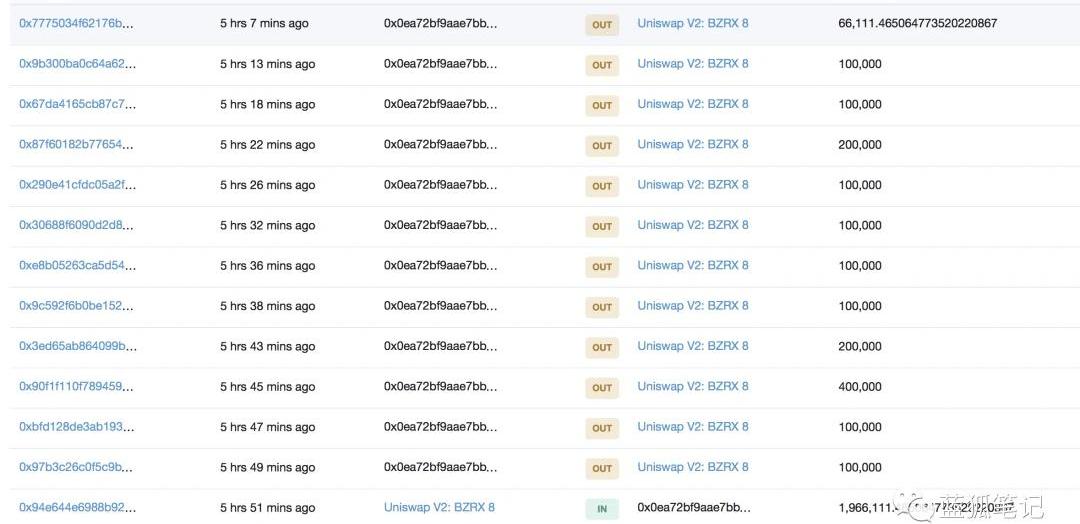Image resolution: width=1080 pixels, height=524 pixels.
Task: Open transaction 0x7775034f62176b…
Action: (76, 23)
